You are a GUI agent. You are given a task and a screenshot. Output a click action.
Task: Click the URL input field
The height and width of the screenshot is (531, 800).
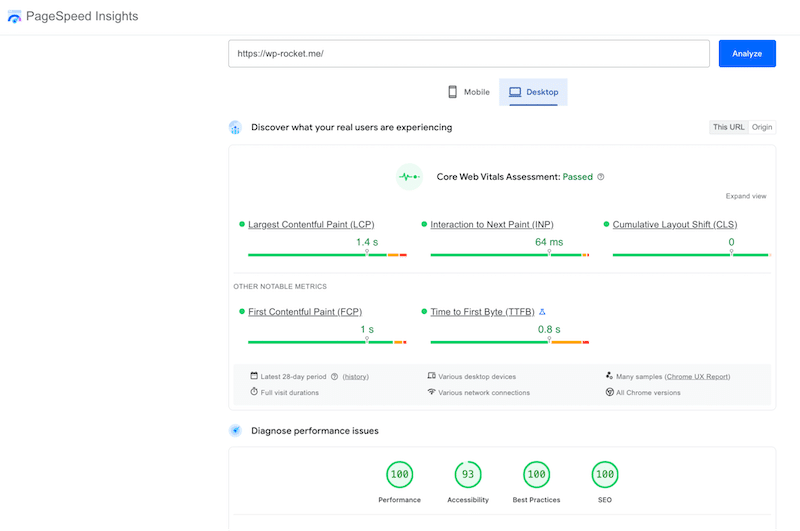click(x=468, y=54)
